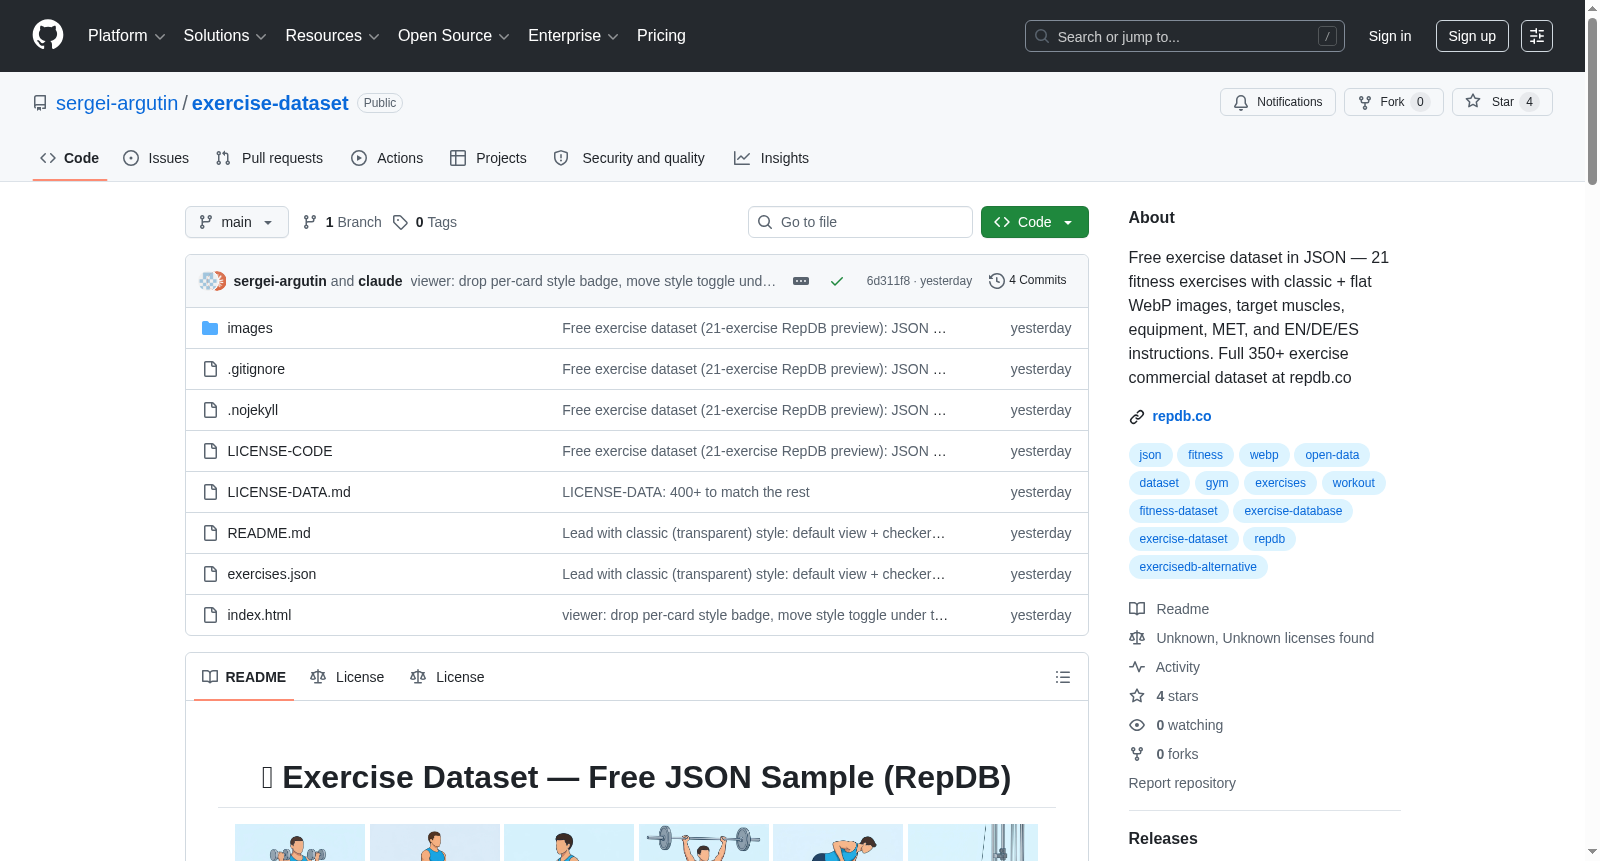The image size is (1600, 861).
Task: View the 0 watching list
Action: tap(1176, 725)
